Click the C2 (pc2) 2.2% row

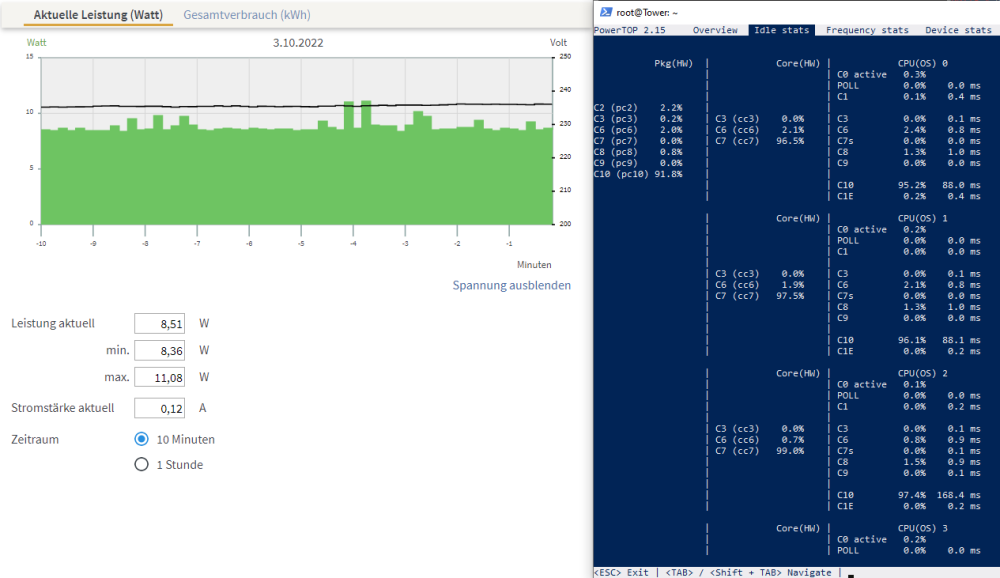638,108
